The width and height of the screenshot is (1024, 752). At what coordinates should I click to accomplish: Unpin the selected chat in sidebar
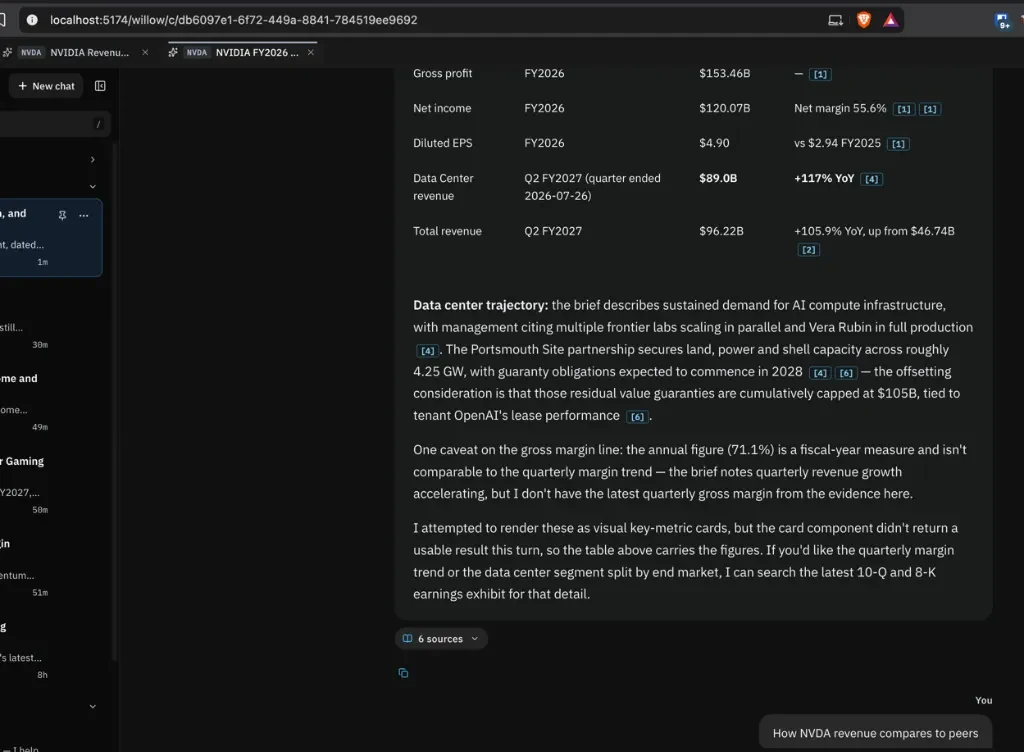click(63, 215)
